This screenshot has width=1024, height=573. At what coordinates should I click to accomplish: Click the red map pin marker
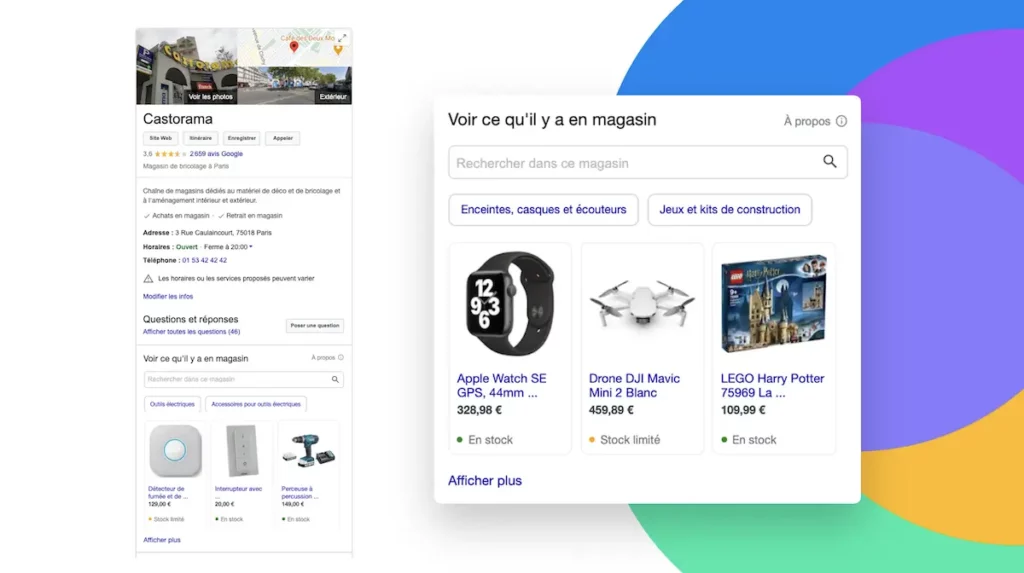point(294,46)
